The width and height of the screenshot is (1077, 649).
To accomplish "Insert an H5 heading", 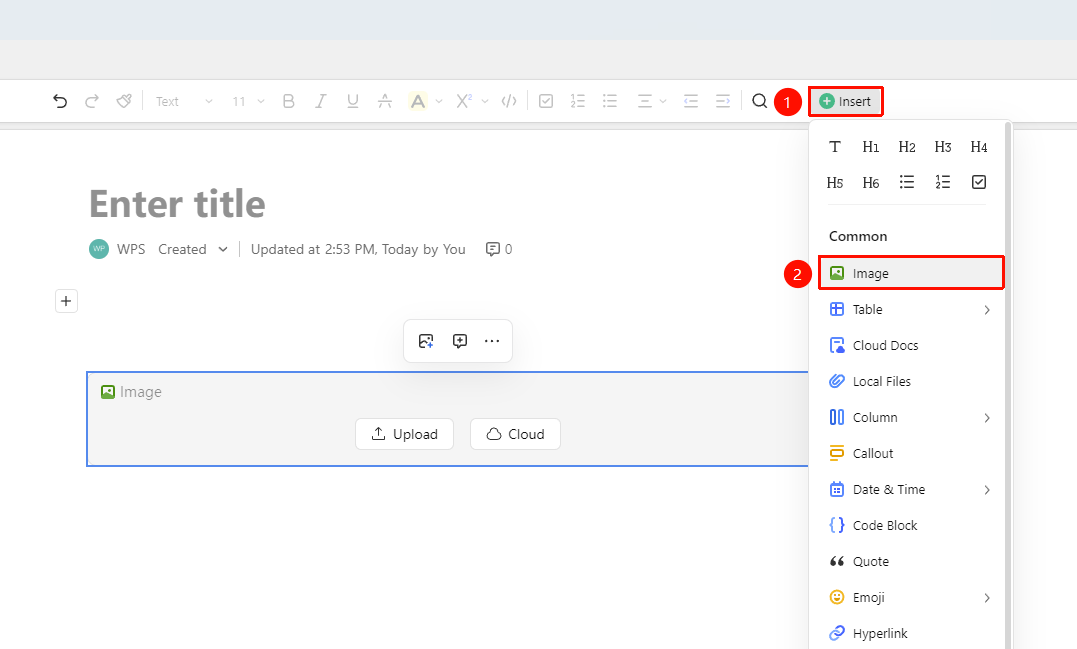I will [x=835, y=182].
